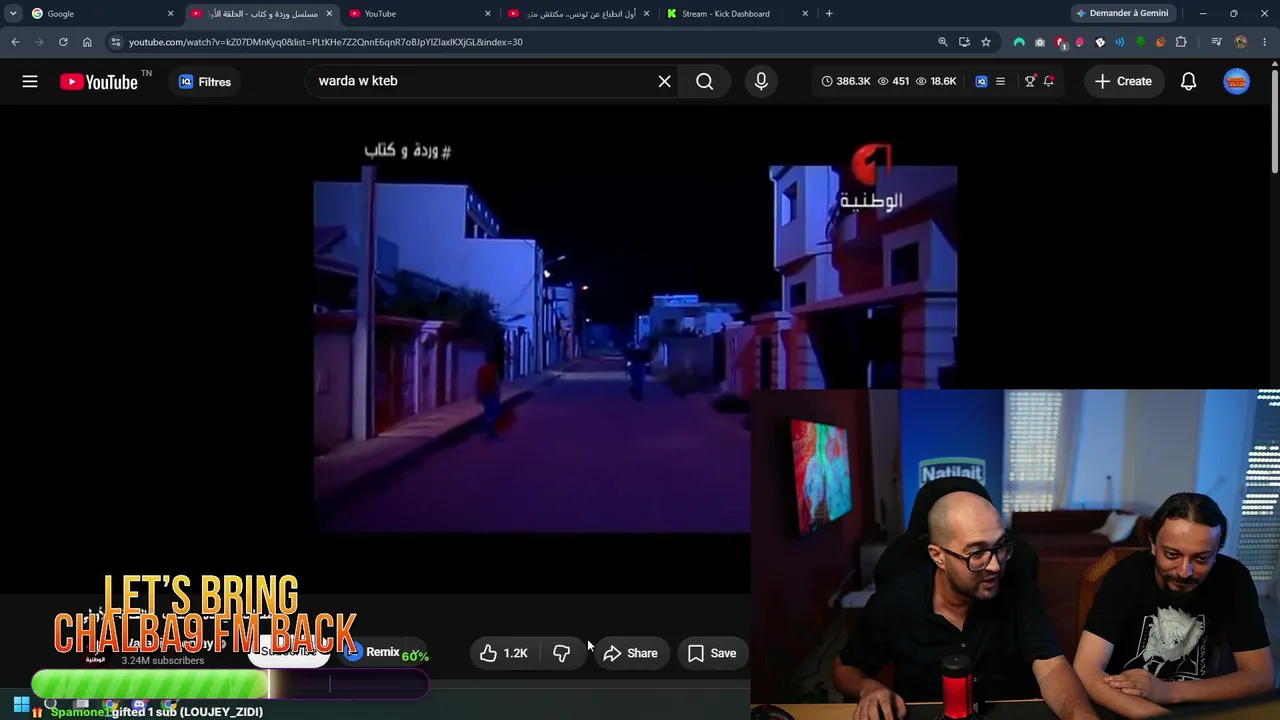Start voice search with the microphone

tap(761, 81)
